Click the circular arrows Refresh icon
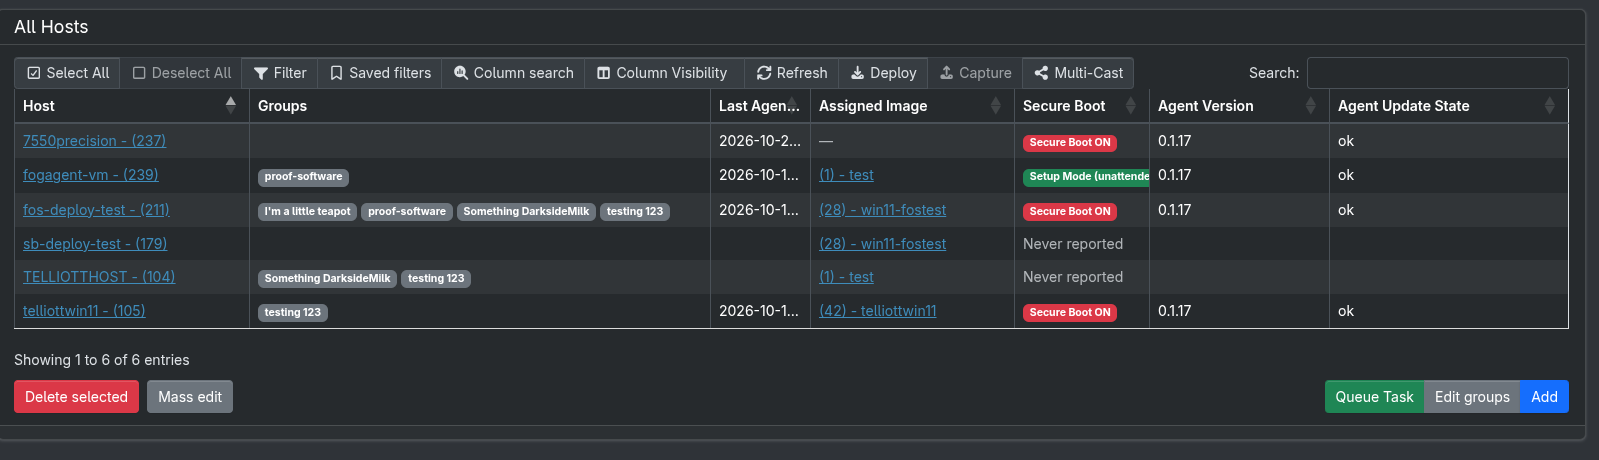 pos(764,73)
